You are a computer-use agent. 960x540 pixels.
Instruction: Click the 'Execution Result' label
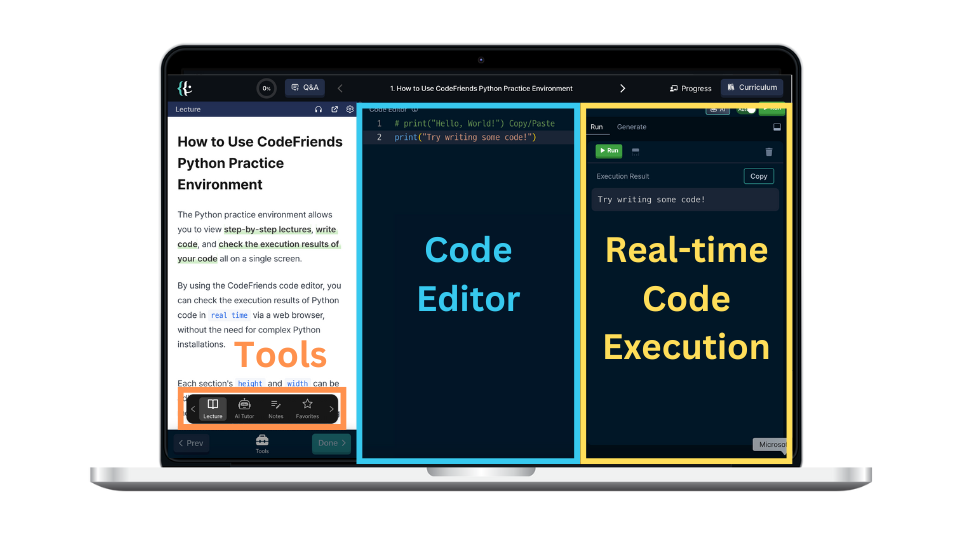(623, 176)
